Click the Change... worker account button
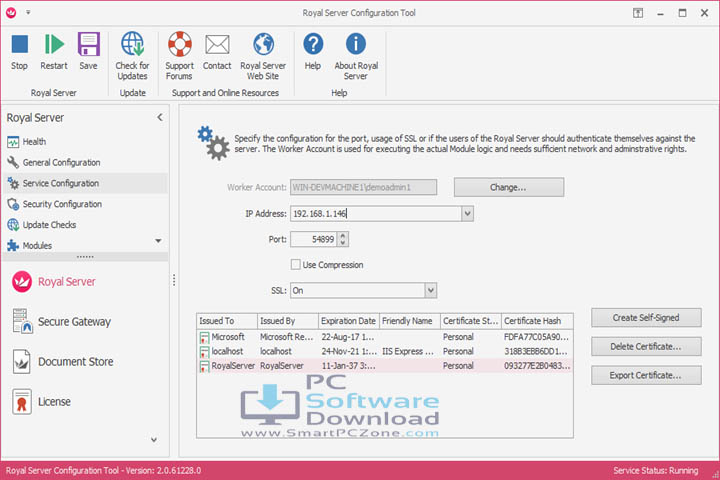This screenshot has width=720, height=480. pyautogui.click(x=509, y=187)
